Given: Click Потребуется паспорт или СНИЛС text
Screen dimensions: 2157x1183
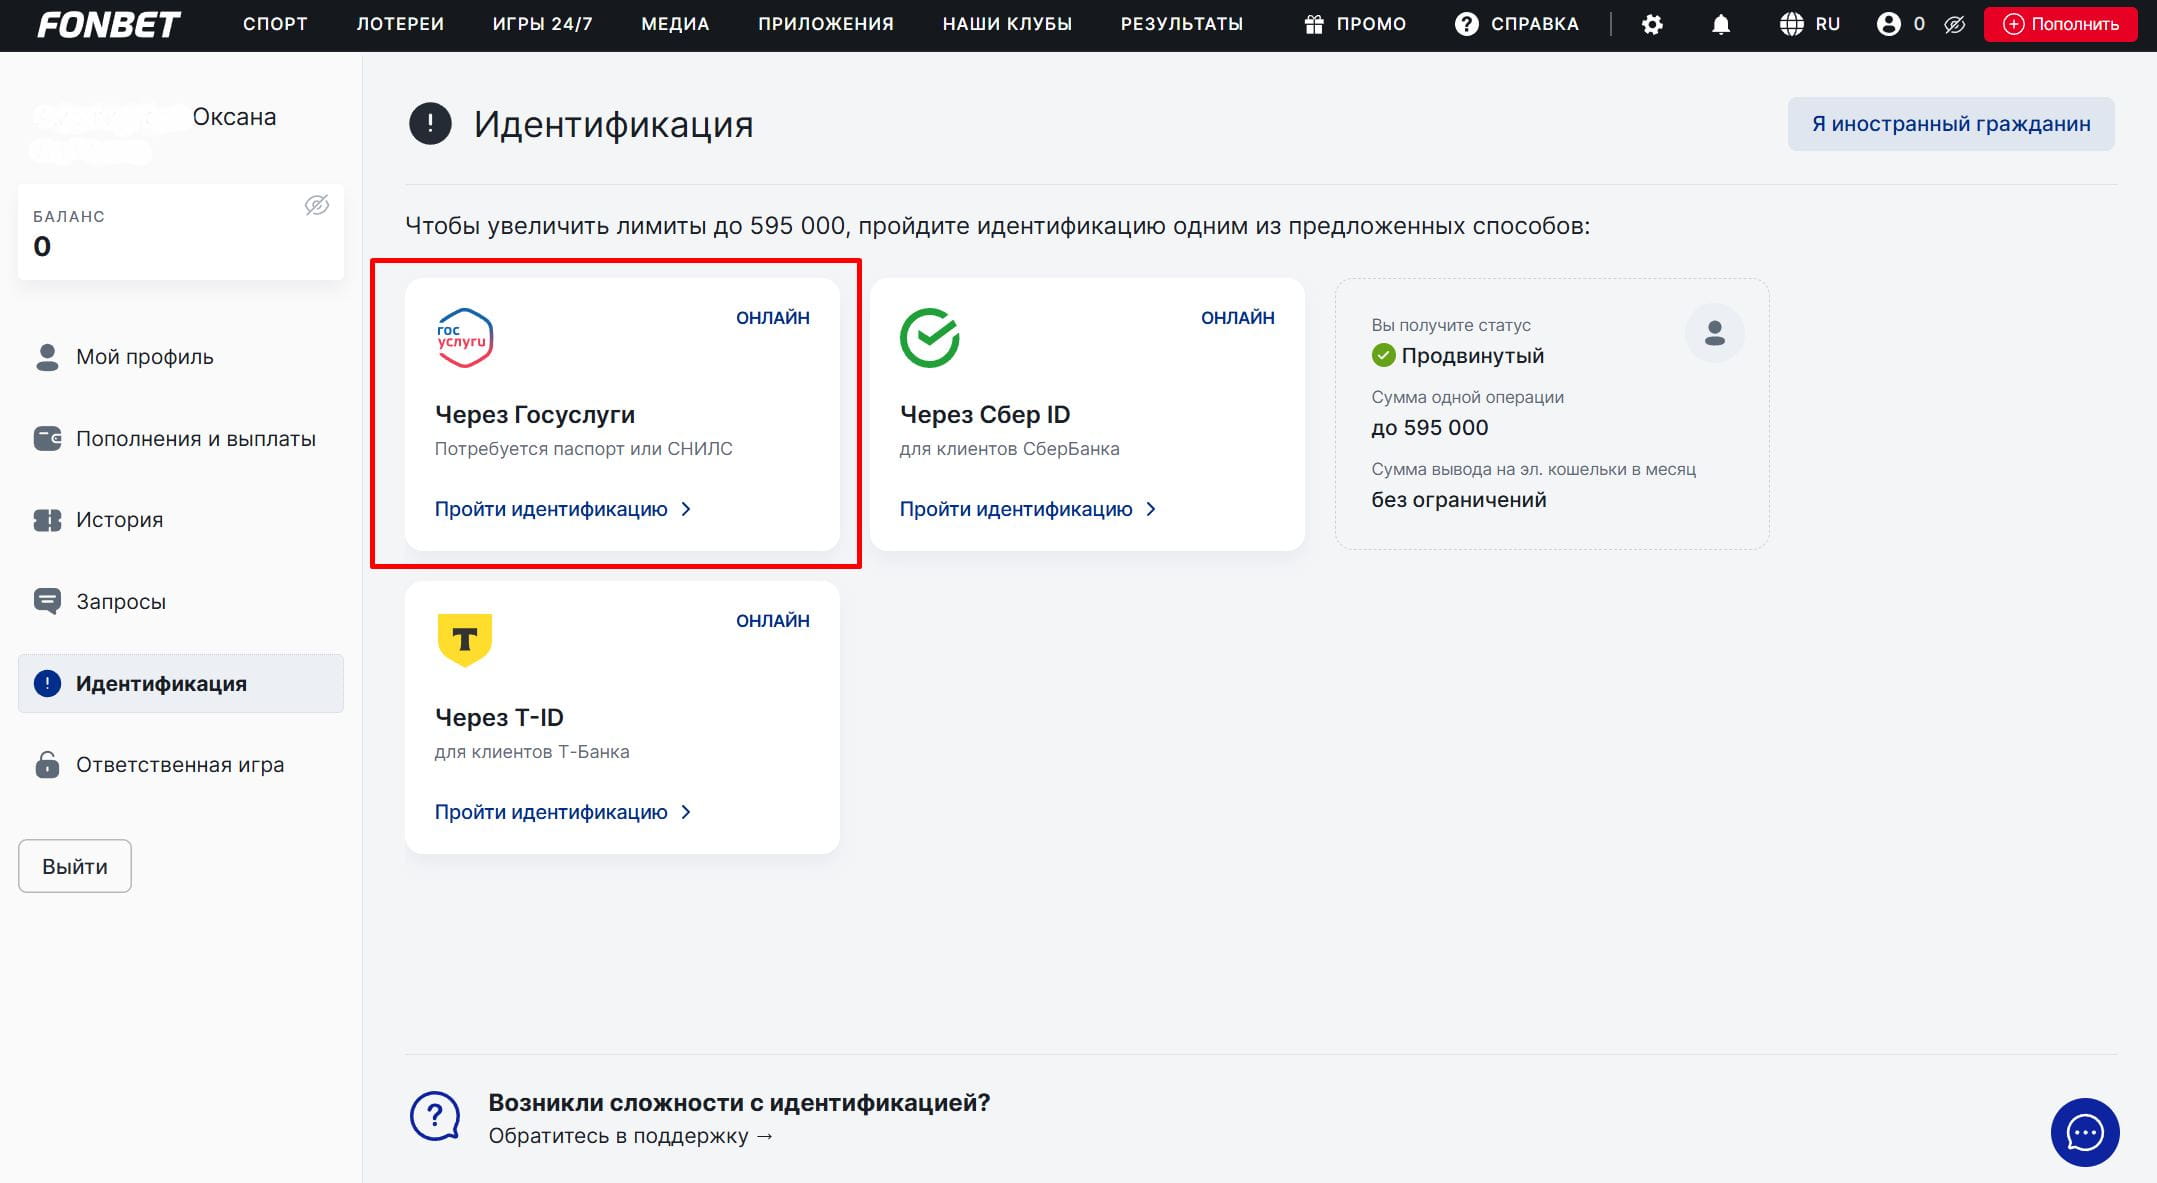Looking at the screenshot, I should (584, 449).
